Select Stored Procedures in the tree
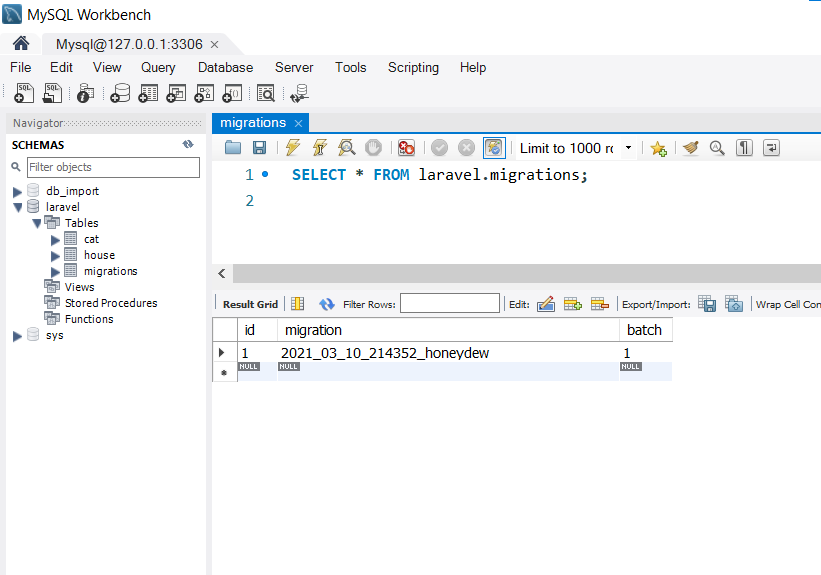Image resolution: width=821 pixels, height=575 pixels. pos(111,303)
